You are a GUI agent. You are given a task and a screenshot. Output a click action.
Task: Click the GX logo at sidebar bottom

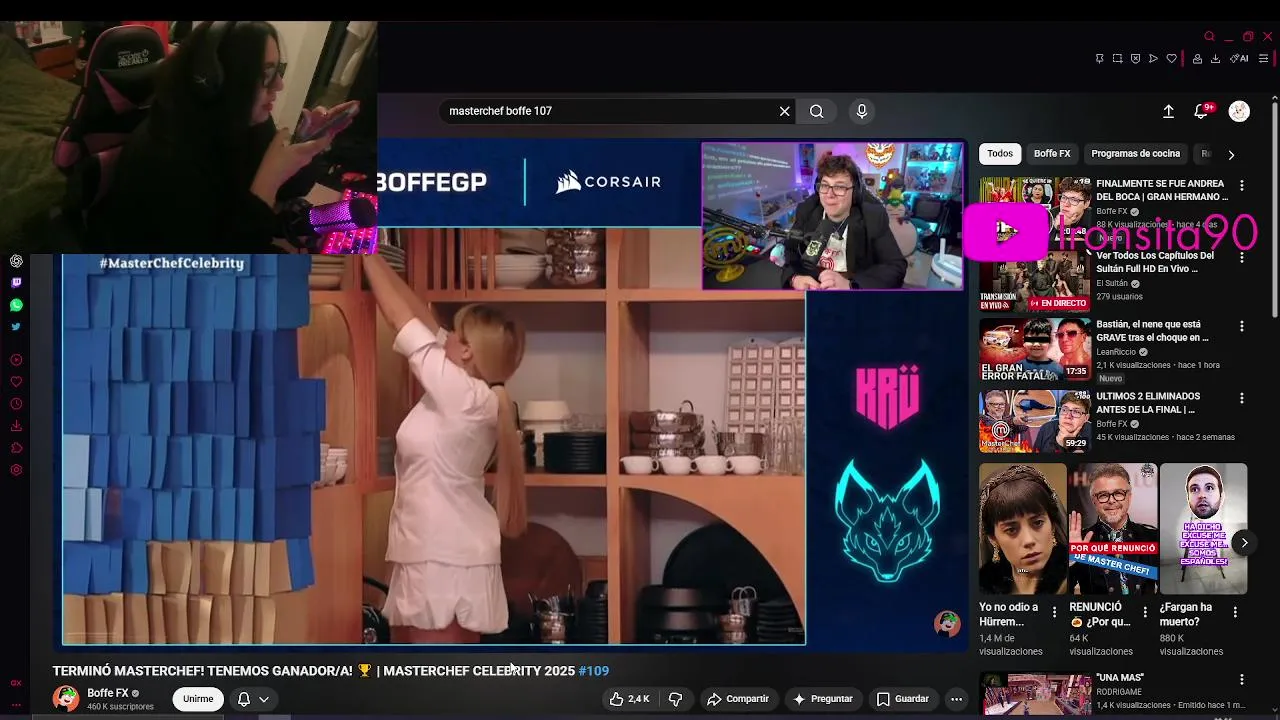tap(16, 683)
